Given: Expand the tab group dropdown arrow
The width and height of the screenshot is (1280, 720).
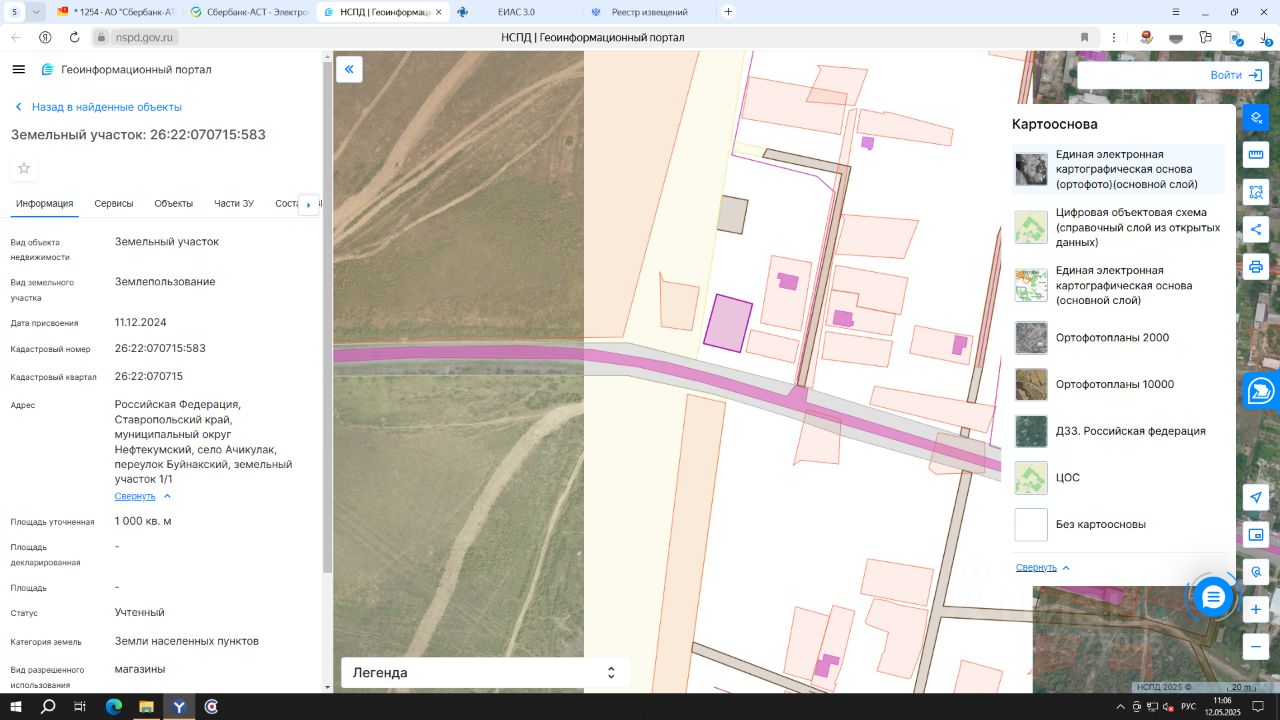Looking at the screenshot, I should 37,12.
